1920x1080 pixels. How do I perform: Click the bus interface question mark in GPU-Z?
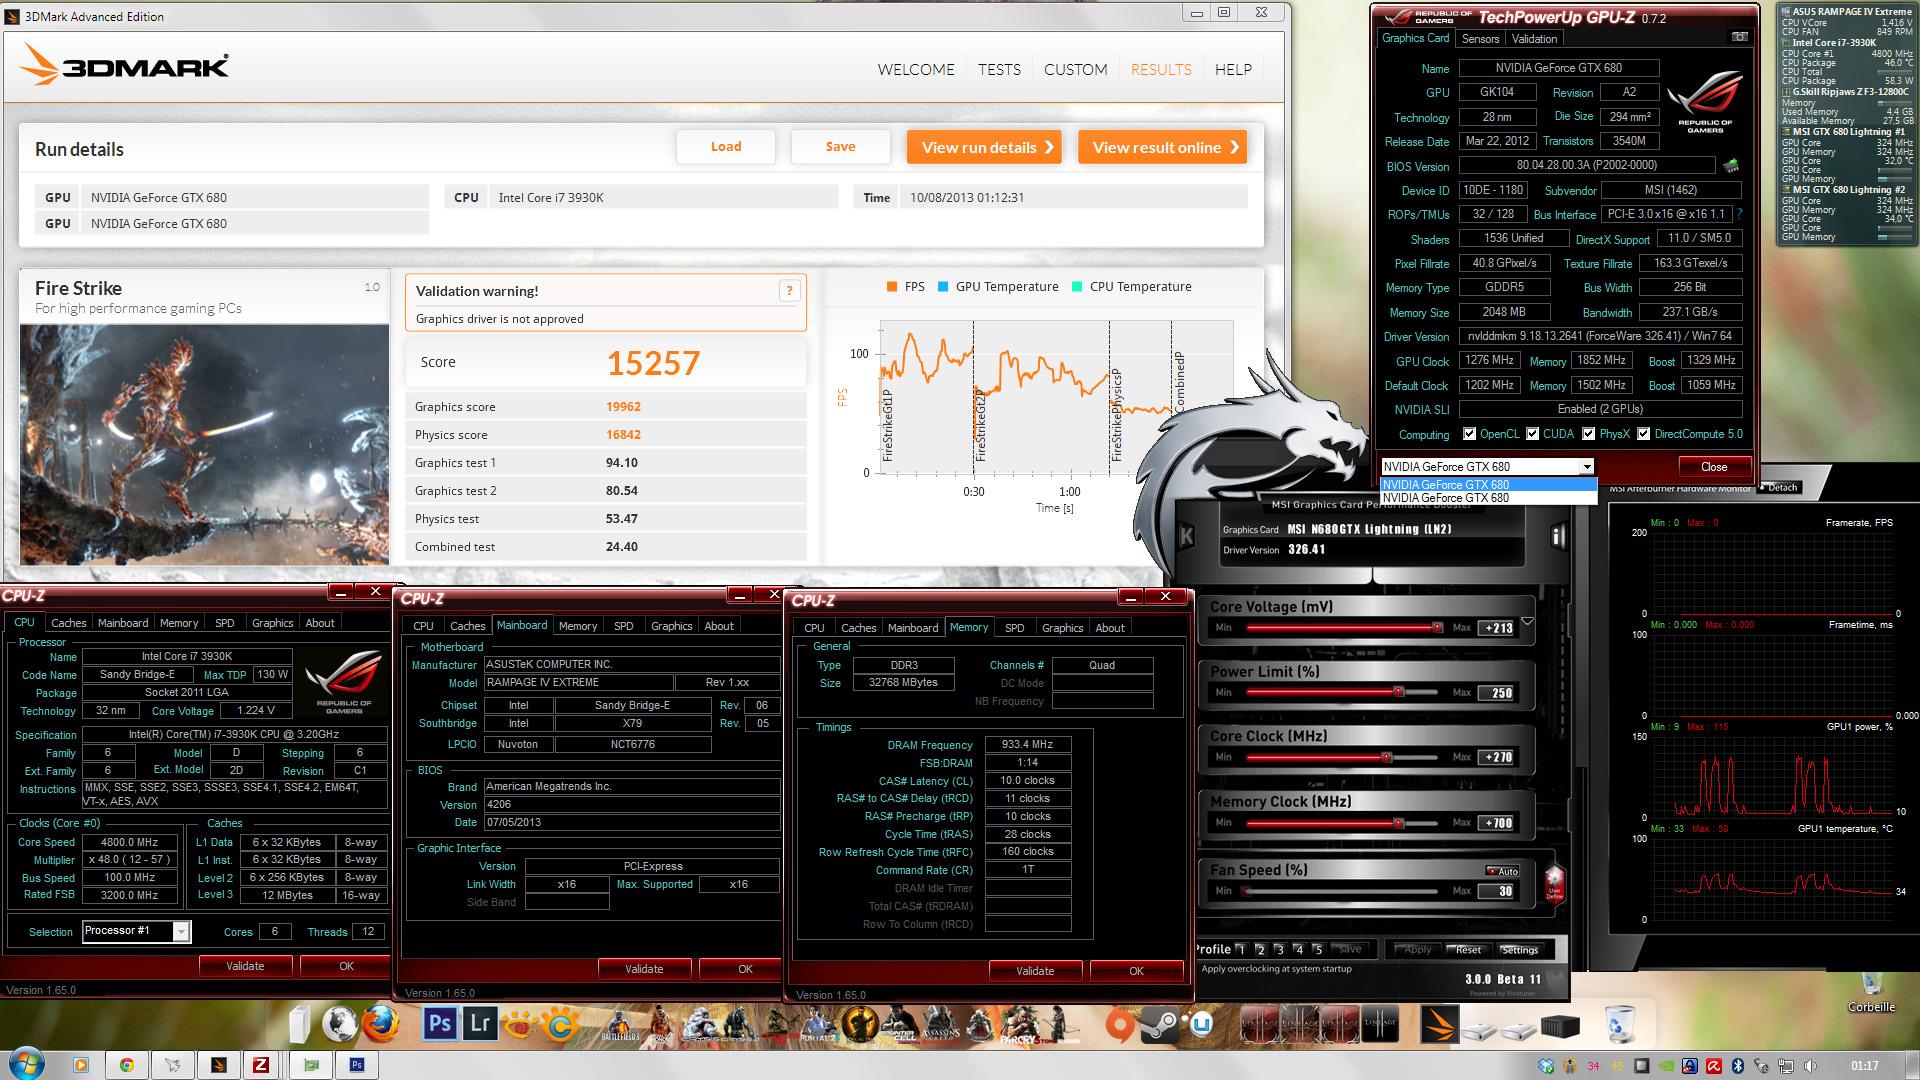coord(1739,214)
